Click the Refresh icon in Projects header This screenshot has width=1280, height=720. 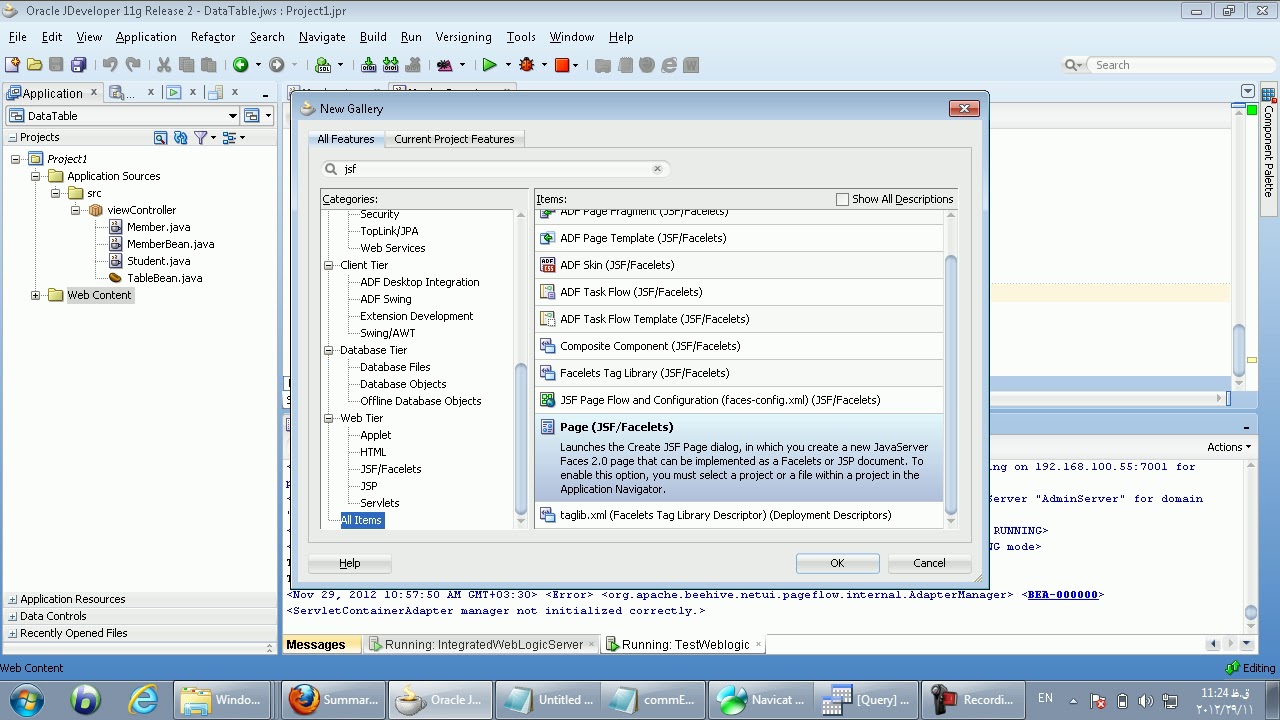pyautogui.click(x=181, y=137)
